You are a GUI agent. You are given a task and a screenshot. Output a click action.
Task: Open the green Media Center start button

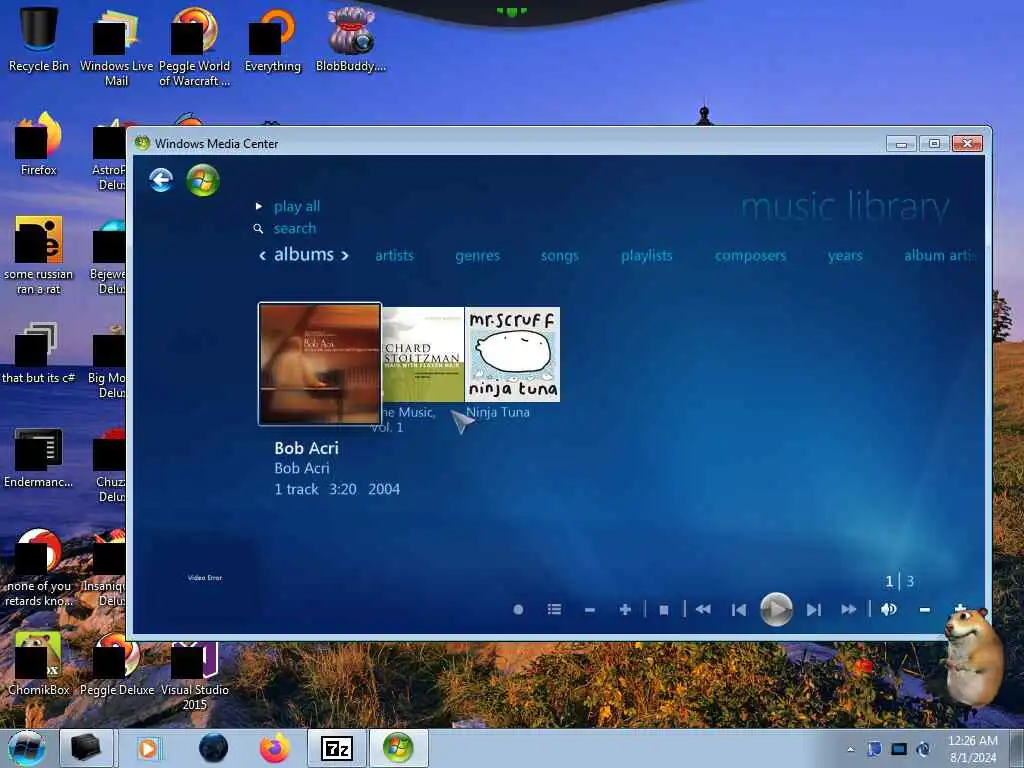(202, 180)
